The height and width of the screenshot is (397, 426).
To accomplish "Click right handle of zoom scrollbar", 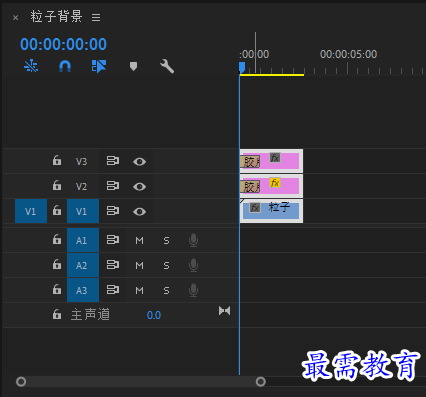I will tap(261, 381).
